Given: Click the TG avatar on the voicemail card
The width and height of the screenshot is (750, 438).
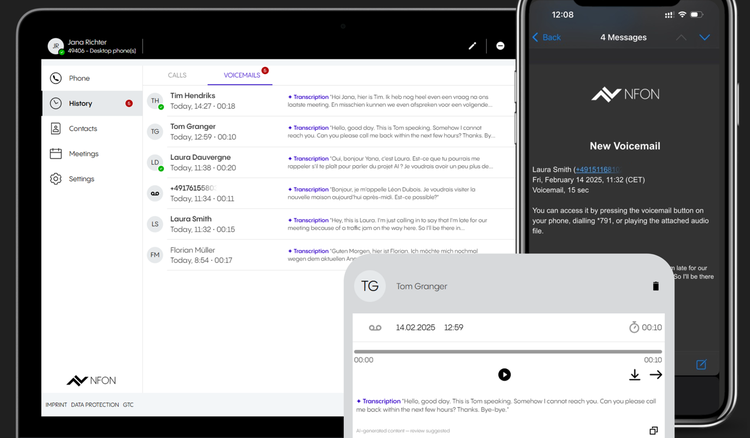Looking at the screenshot, I should [x=370, y=286].
